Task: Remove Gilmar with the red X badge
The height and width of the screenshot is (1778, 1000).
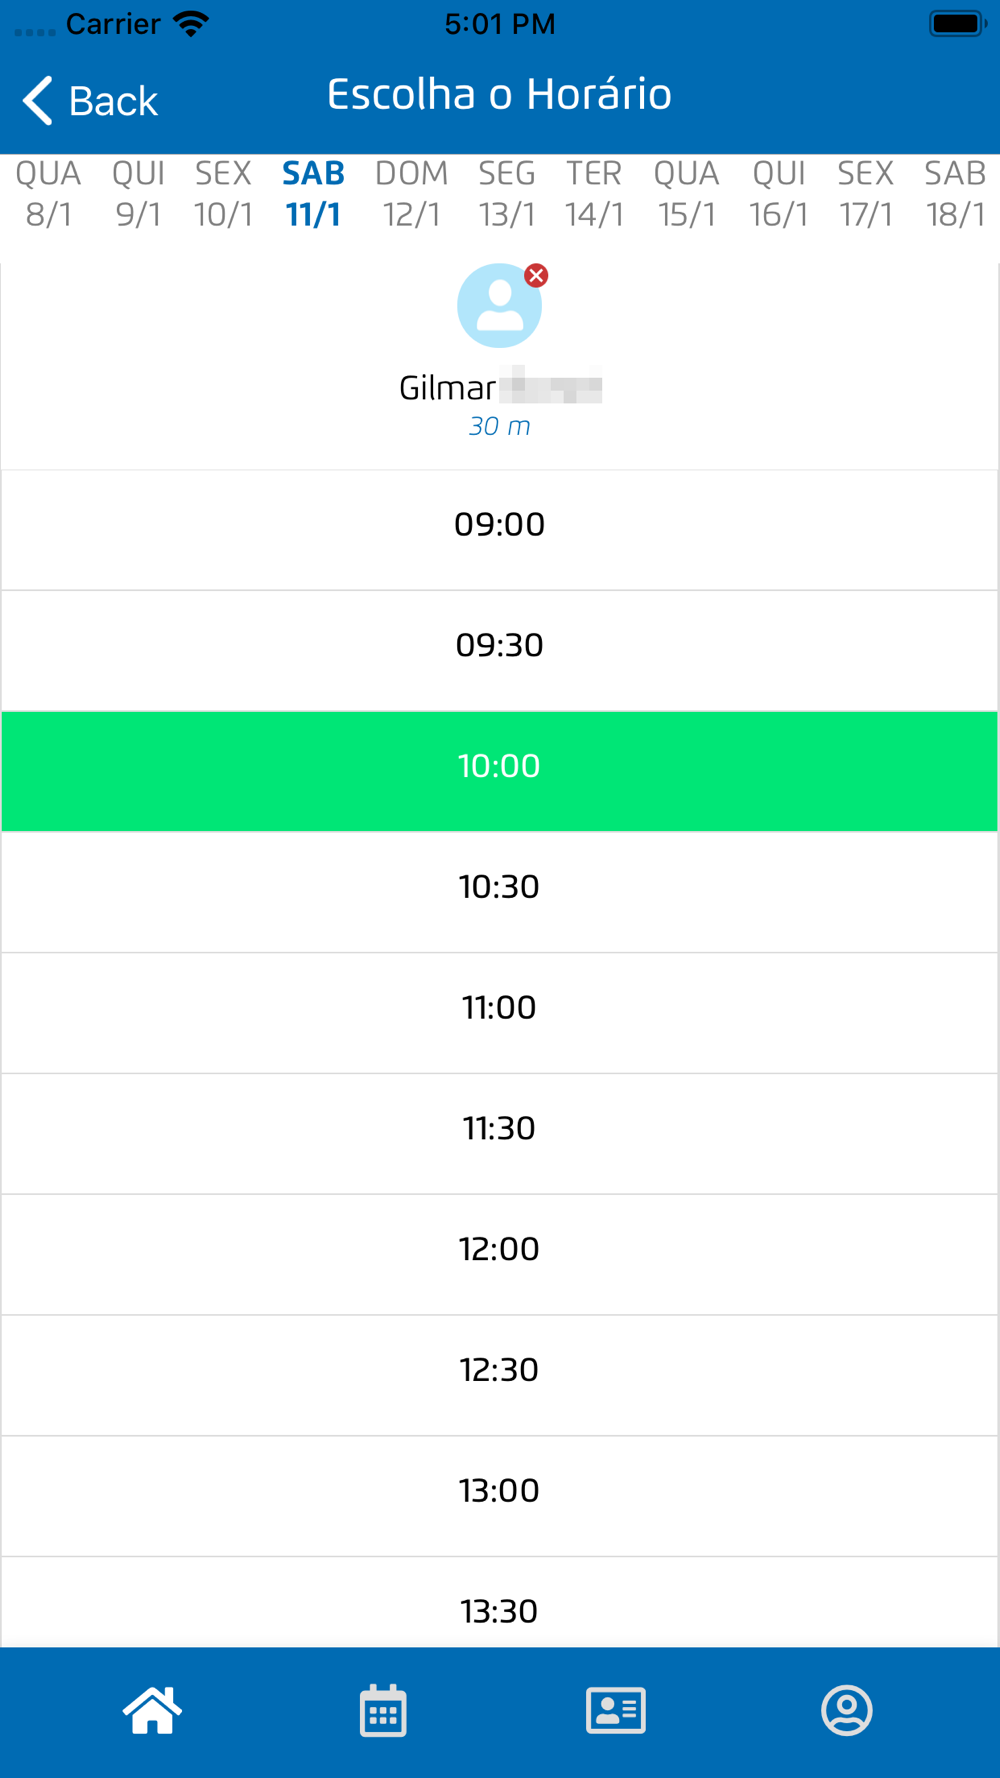Action: point(537,276)
